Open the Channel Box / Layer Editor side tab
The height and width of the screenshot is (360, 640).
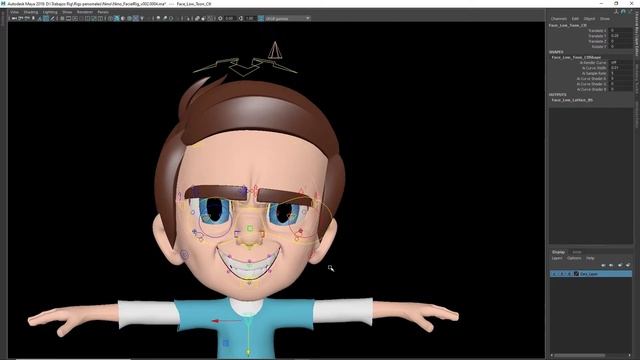click(x=636, y=35)
